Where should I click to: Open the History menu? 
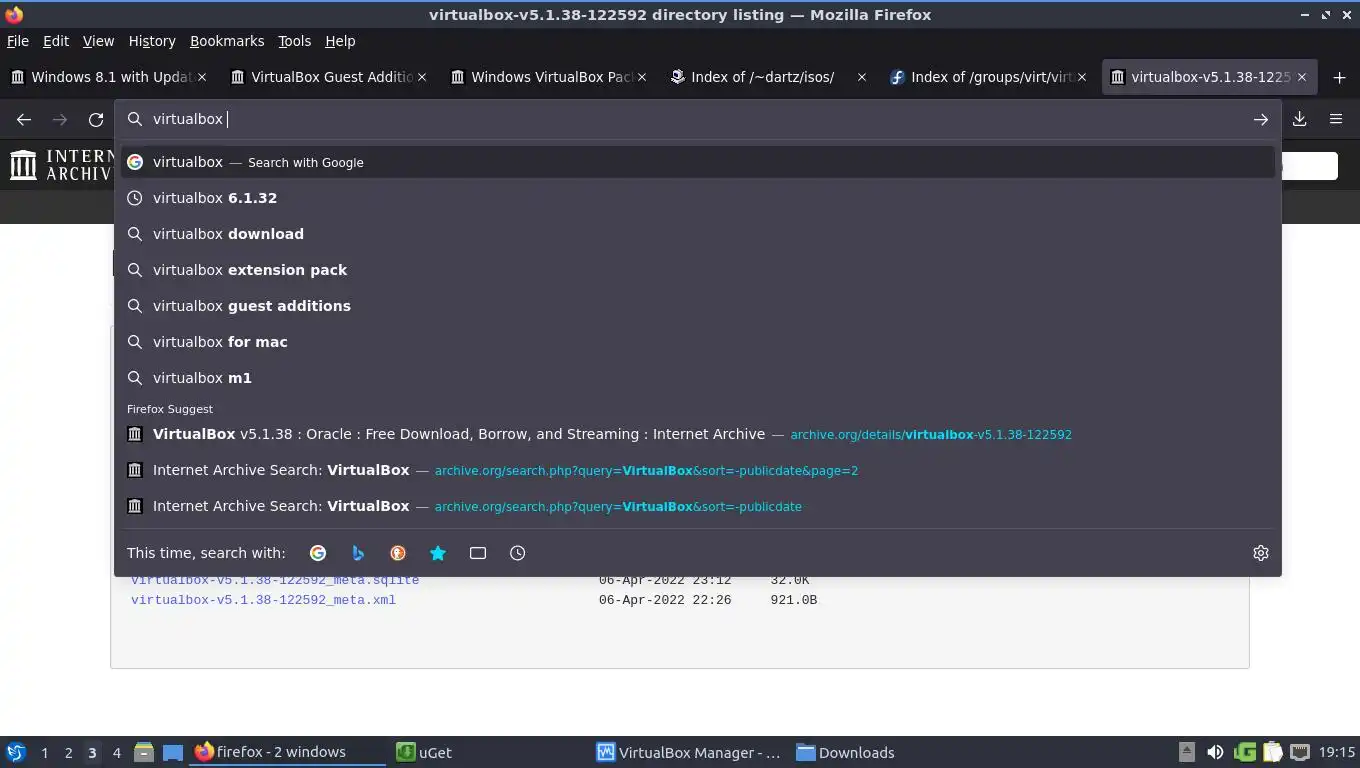point(152,41)
